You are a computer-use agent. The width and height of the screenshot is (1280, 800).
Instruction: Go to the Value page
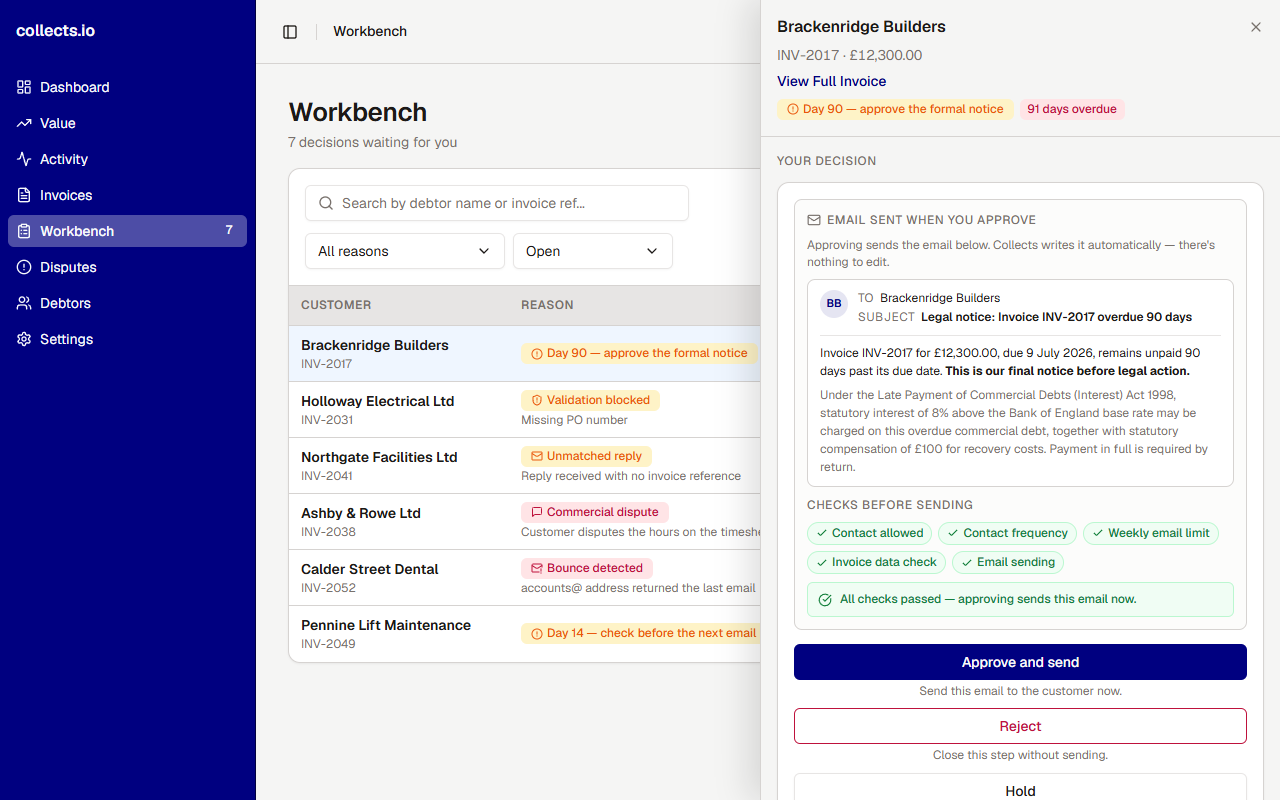coord(127,123)
